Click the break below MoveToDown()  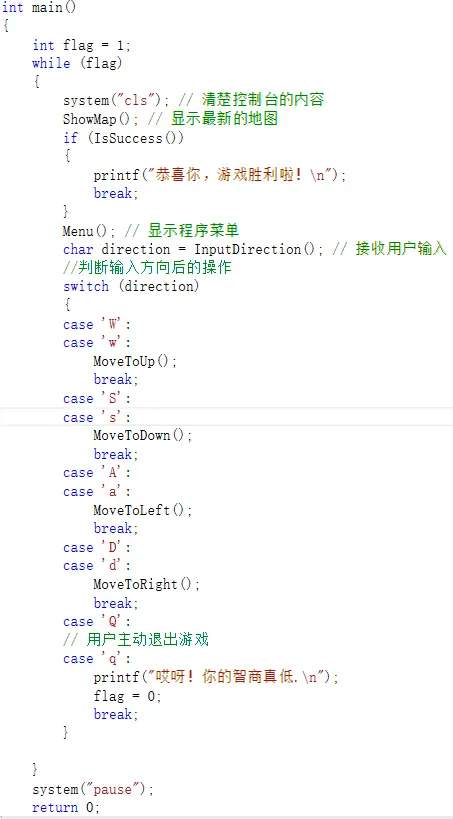116,454
